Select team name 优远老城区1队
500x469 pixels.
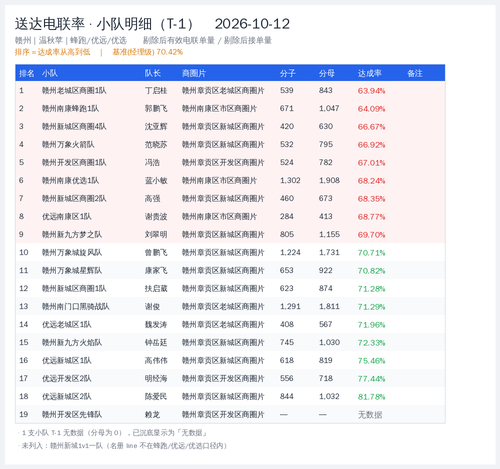[x=67, y=324]
